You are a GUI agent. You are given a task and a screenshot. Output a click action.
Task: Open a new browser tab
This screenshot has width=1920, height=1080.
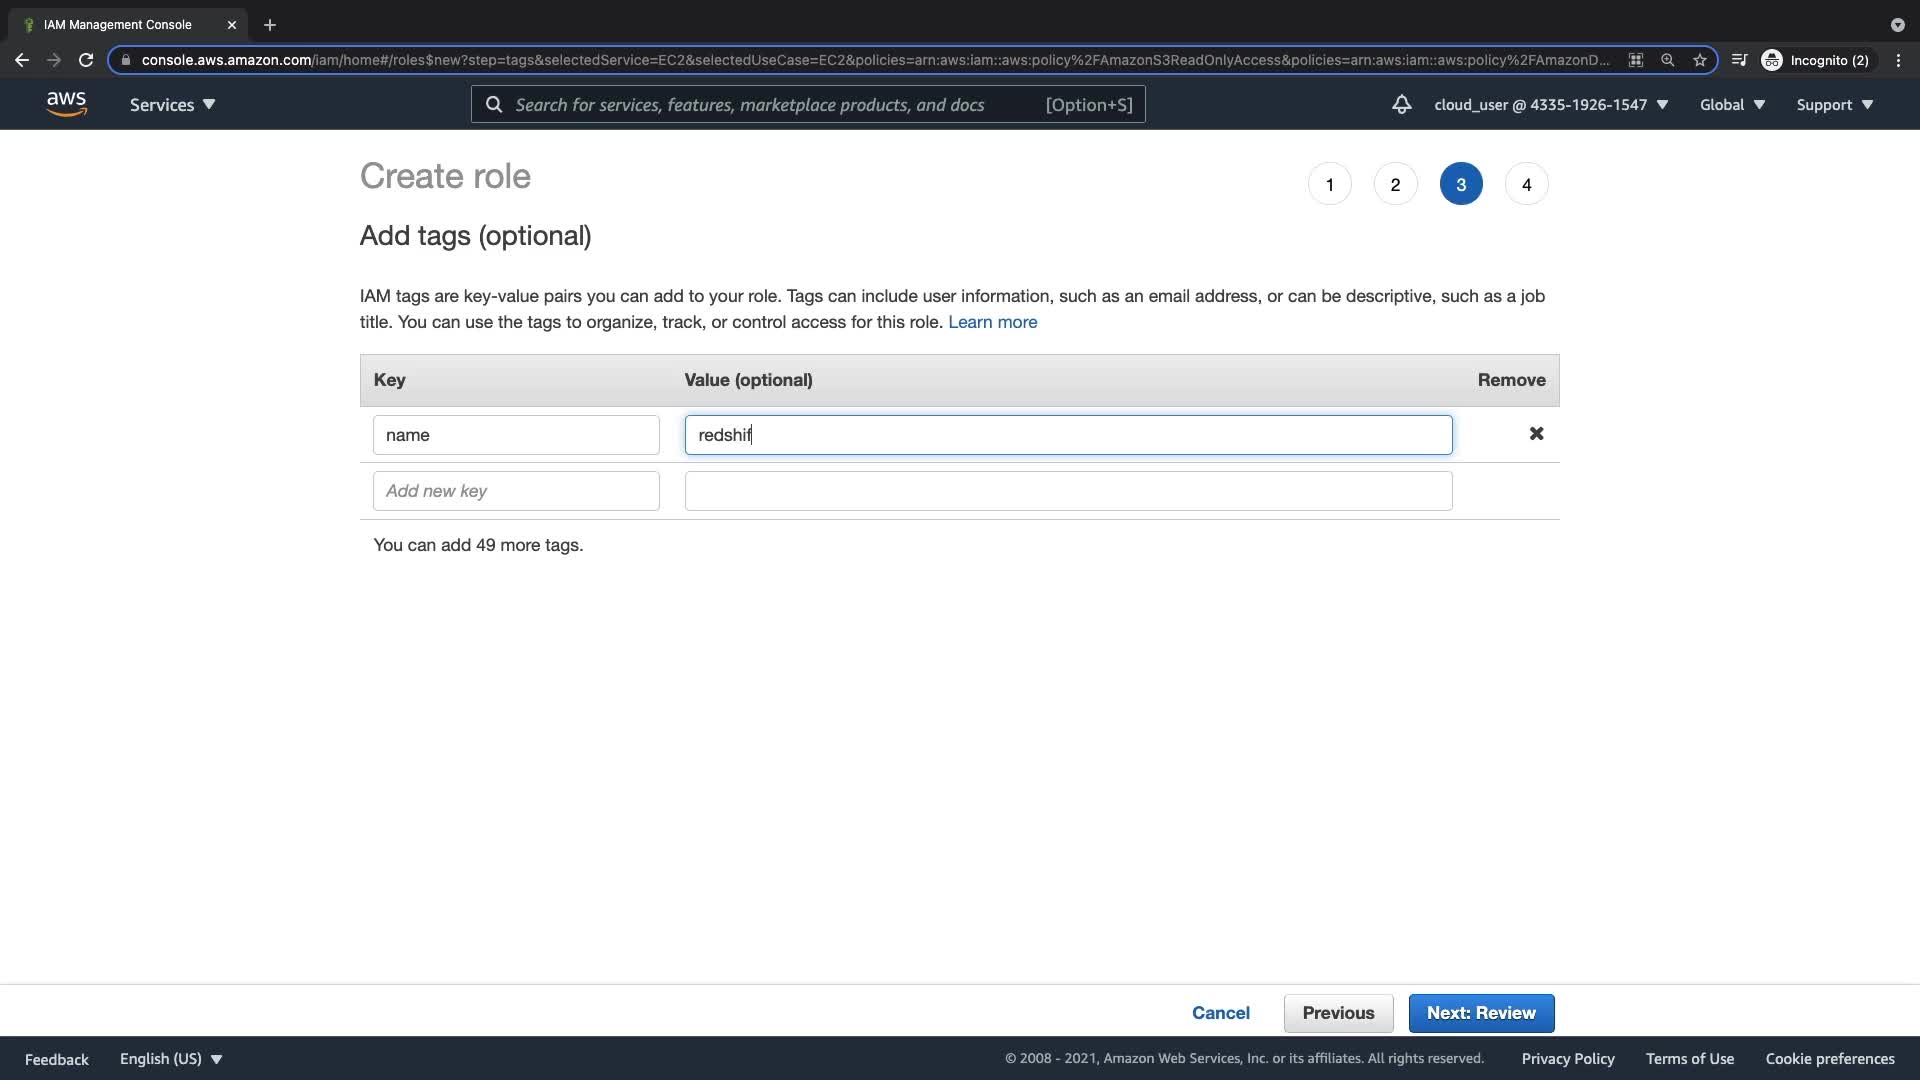[x=270, y=25]
